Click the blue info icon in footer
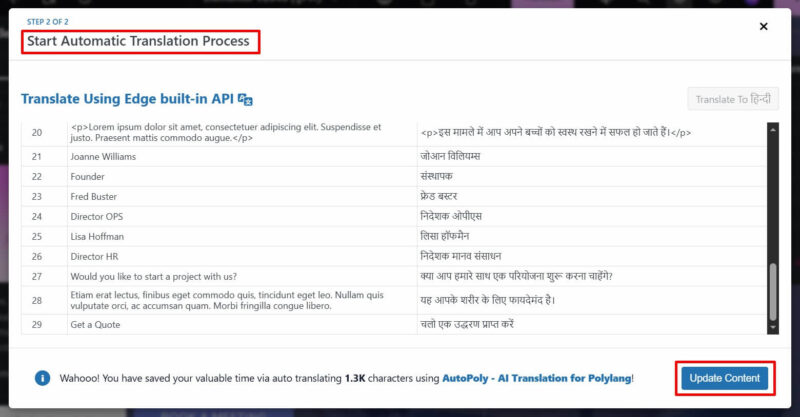 (x=42, y=378)
